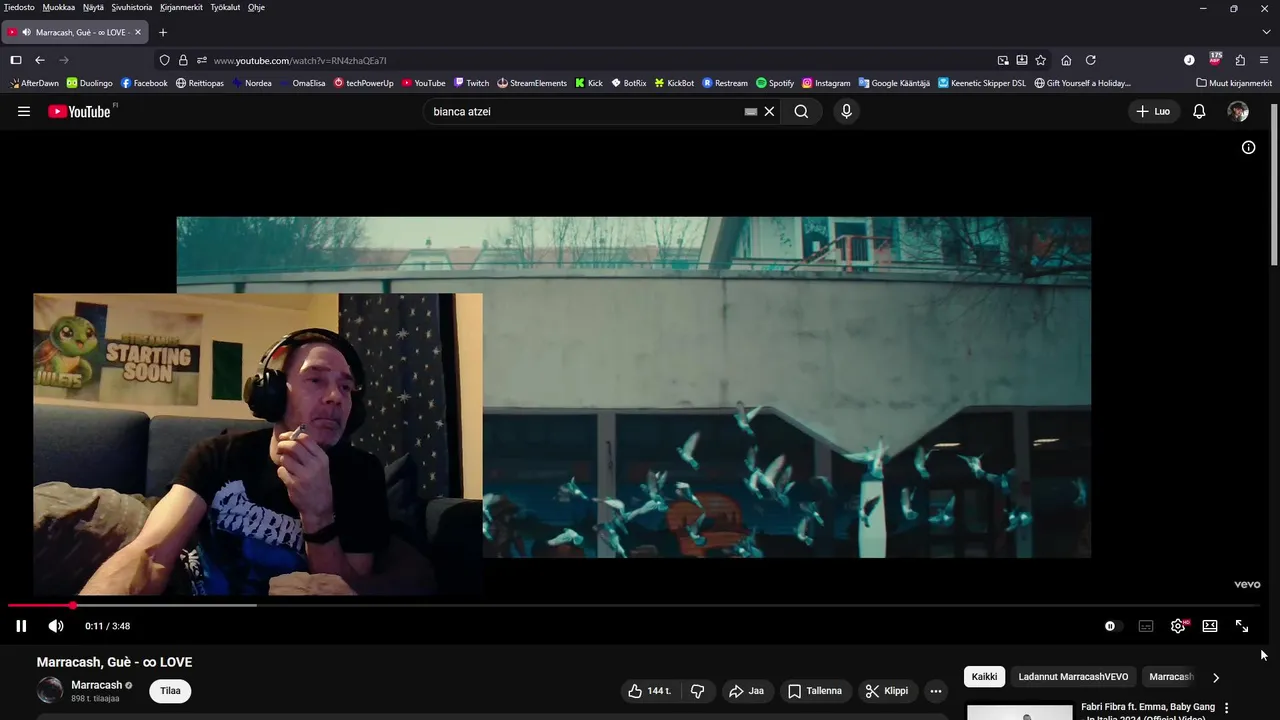Open Marracash channel name link

[96, 685]
